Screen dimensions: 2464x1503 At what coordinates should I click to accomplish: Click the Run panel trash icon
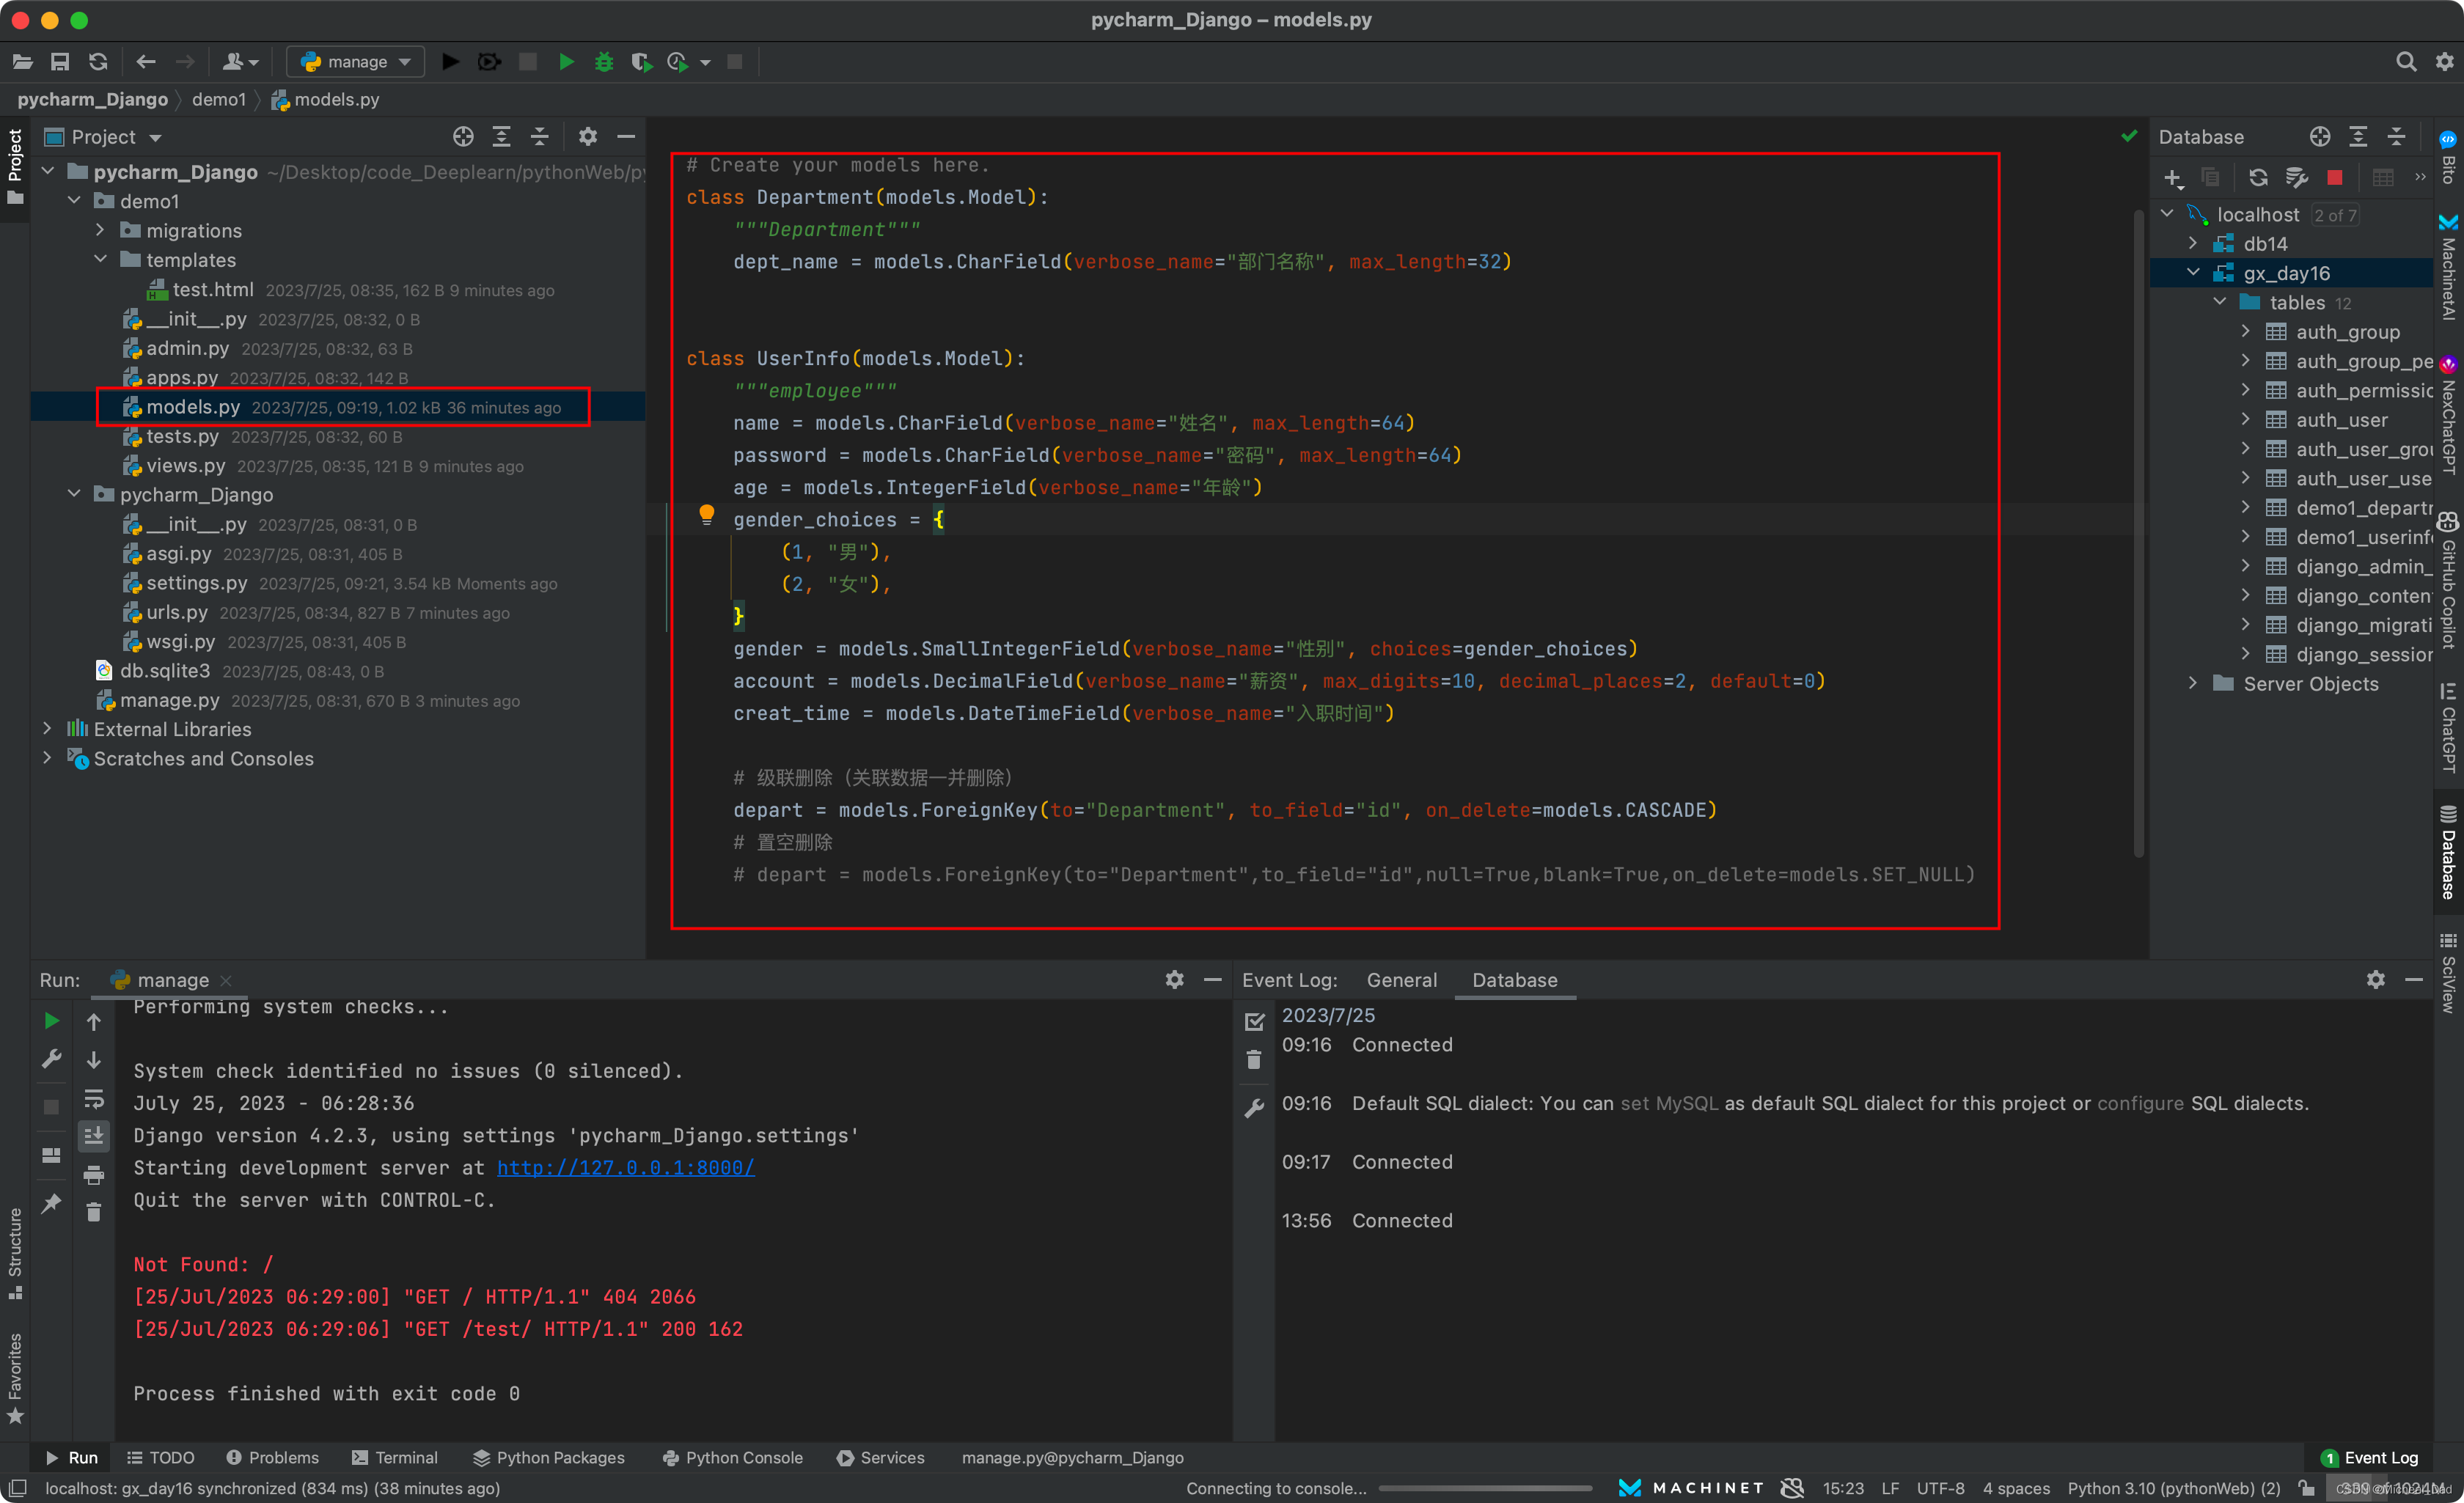click(94, 1213)
